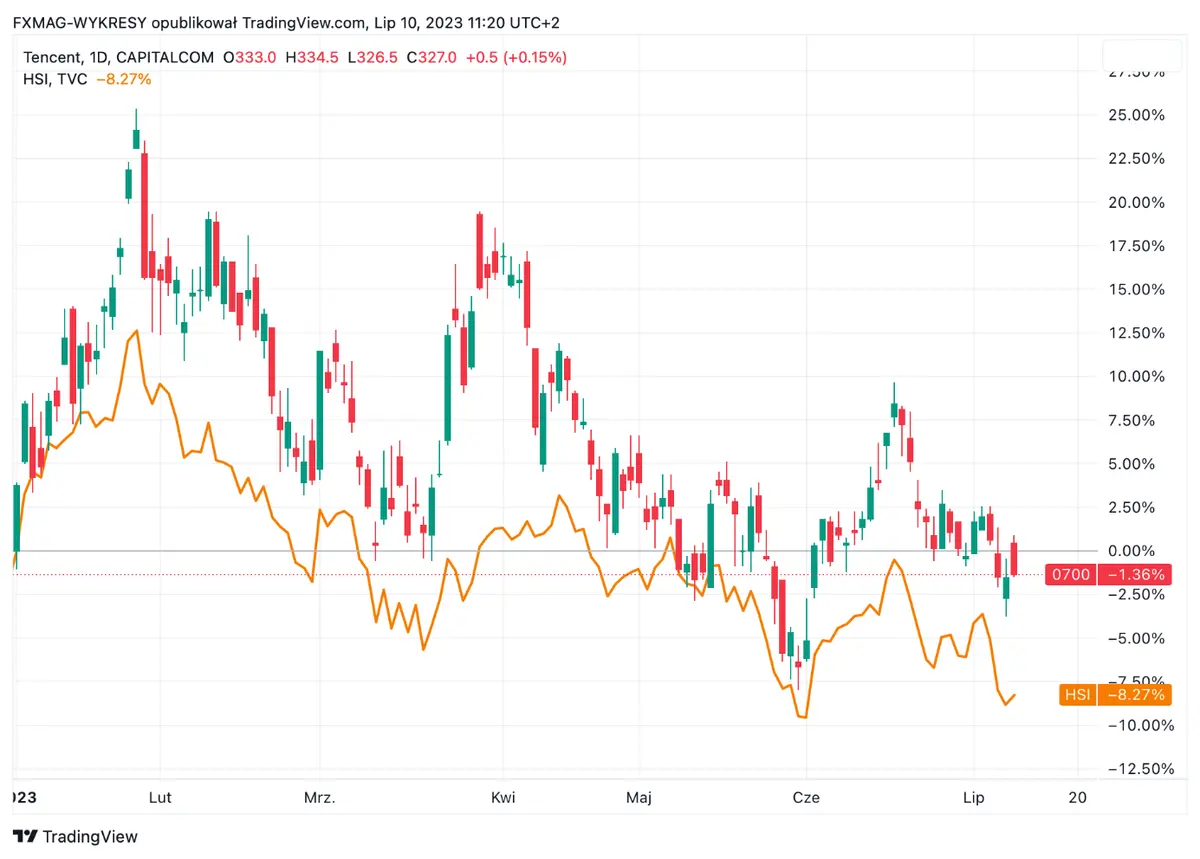Screen dimensions: 1200x859
Task: Click the orange −8.27% indicator value
Action: (122, 79)
